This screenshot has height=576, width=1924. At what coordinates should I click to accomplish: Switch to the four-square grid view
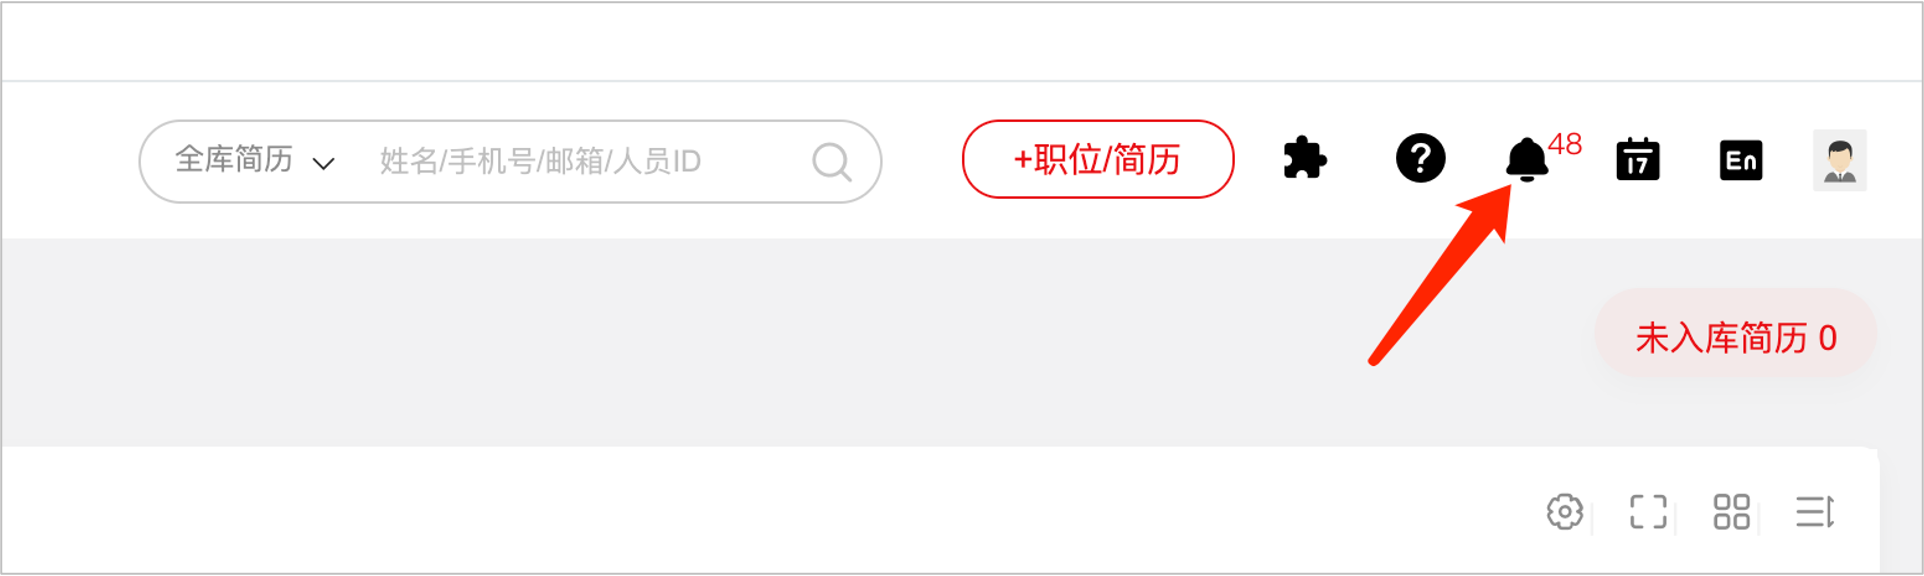pos(1731,512)
